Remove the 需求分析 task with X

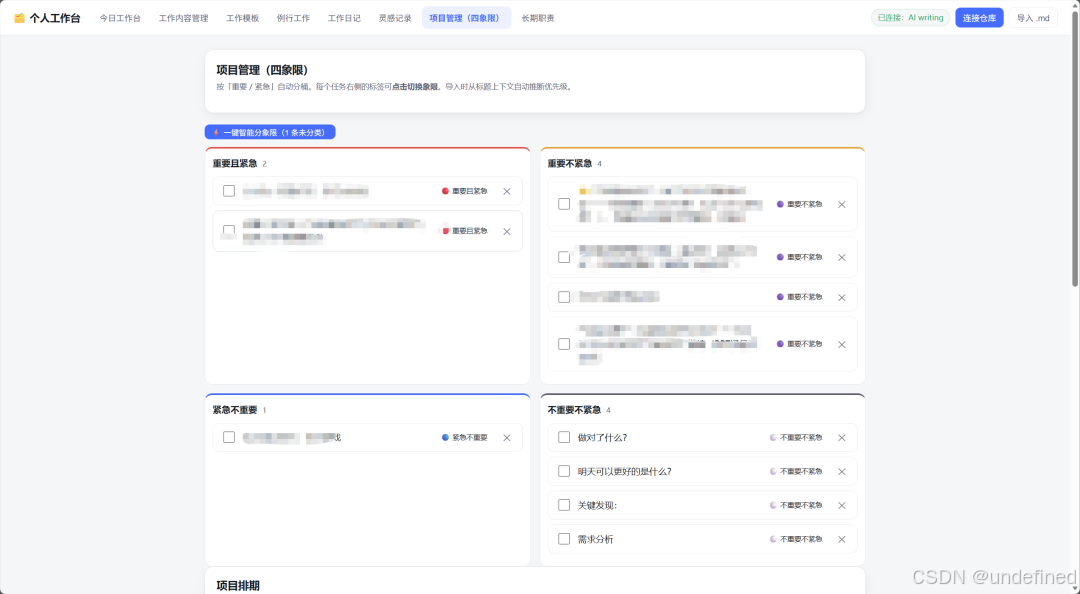tap(841, 540)
